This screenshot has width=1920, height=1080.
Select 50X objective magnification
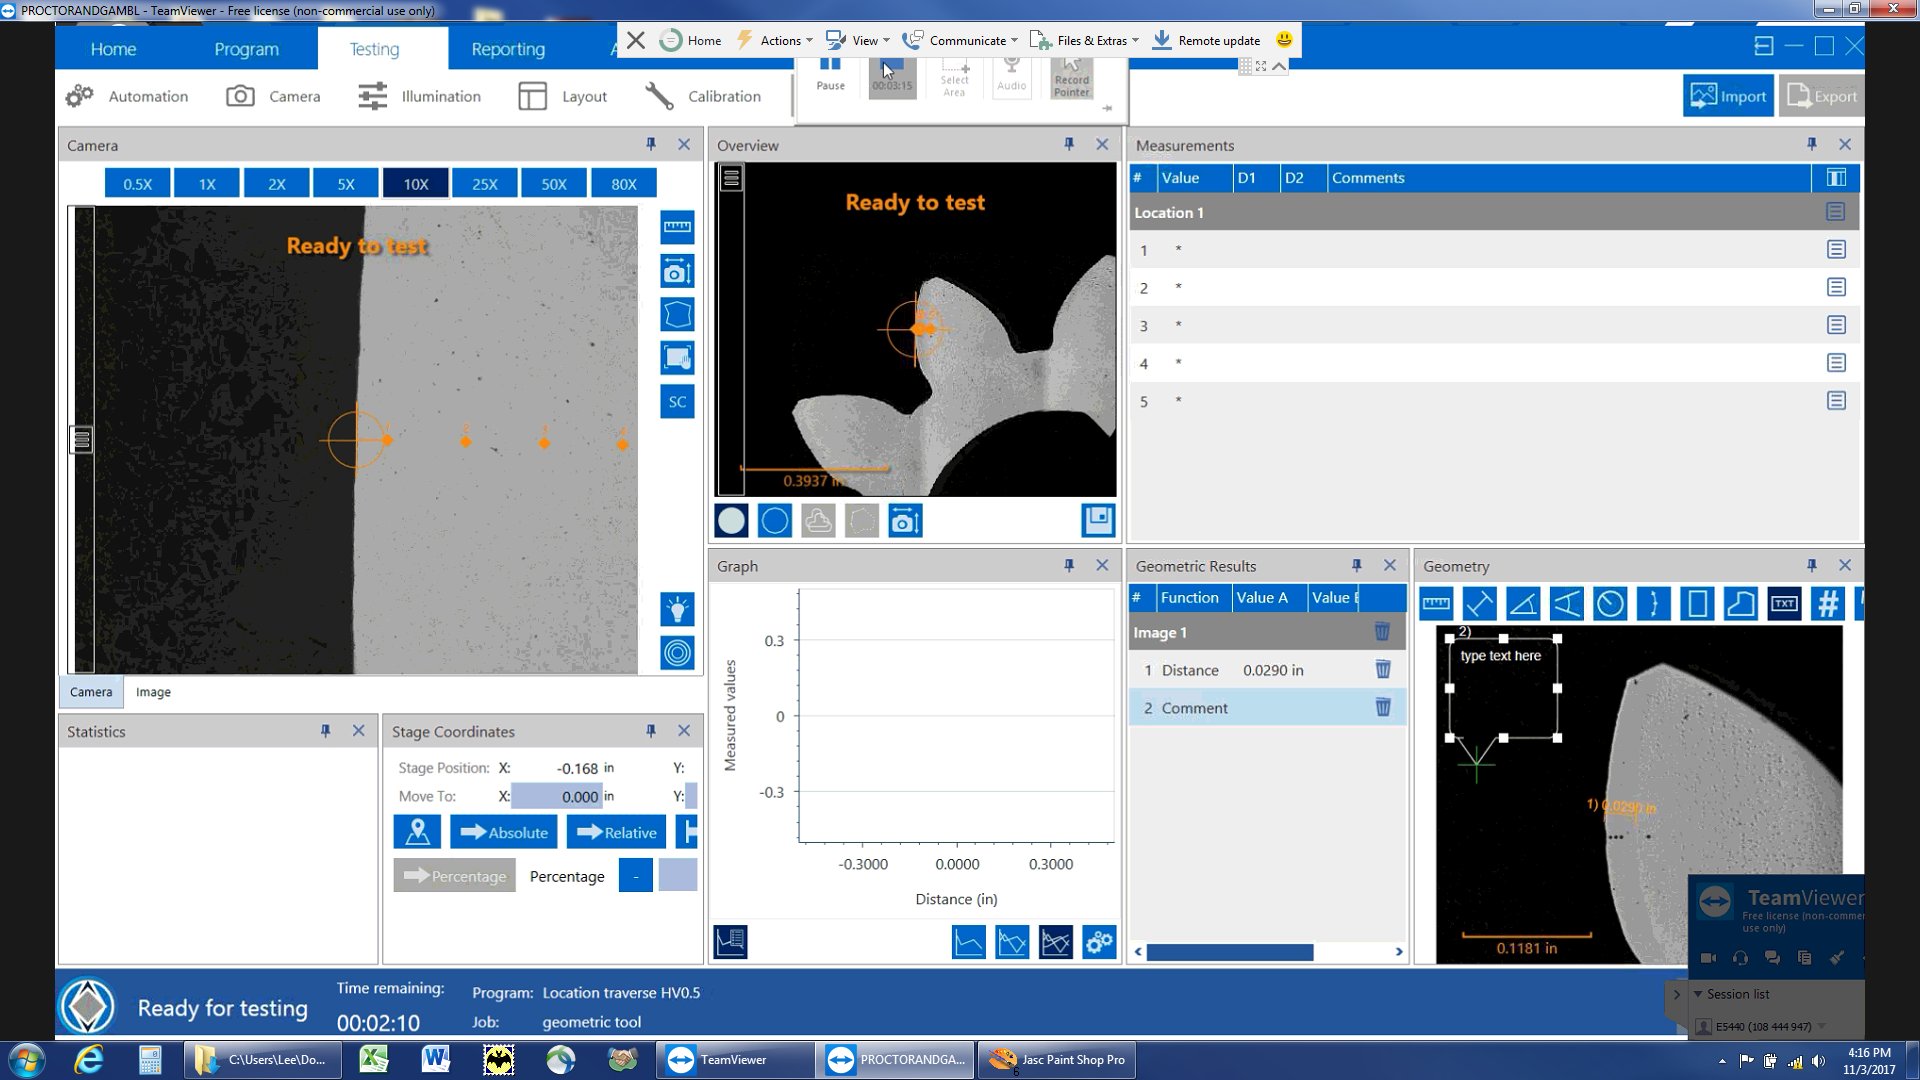click(554, 184)
